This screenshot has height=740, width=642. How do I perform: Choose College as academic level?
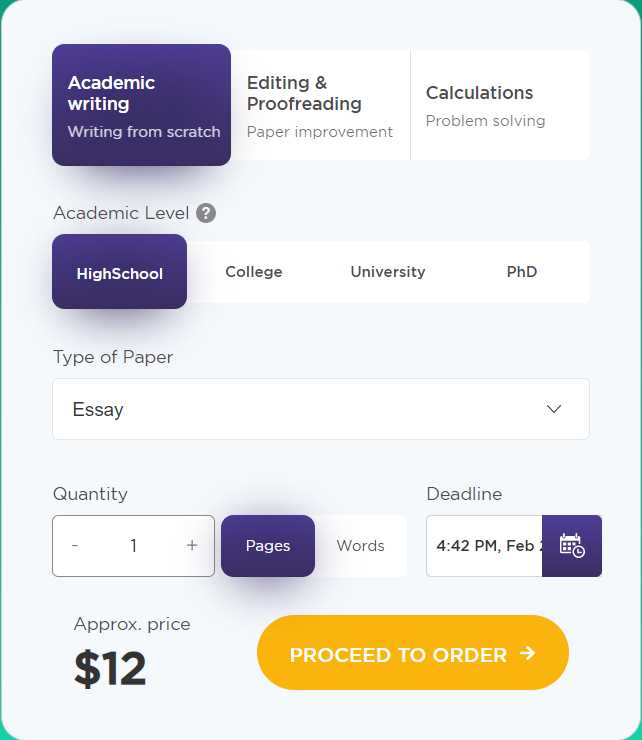coord(253,272)
